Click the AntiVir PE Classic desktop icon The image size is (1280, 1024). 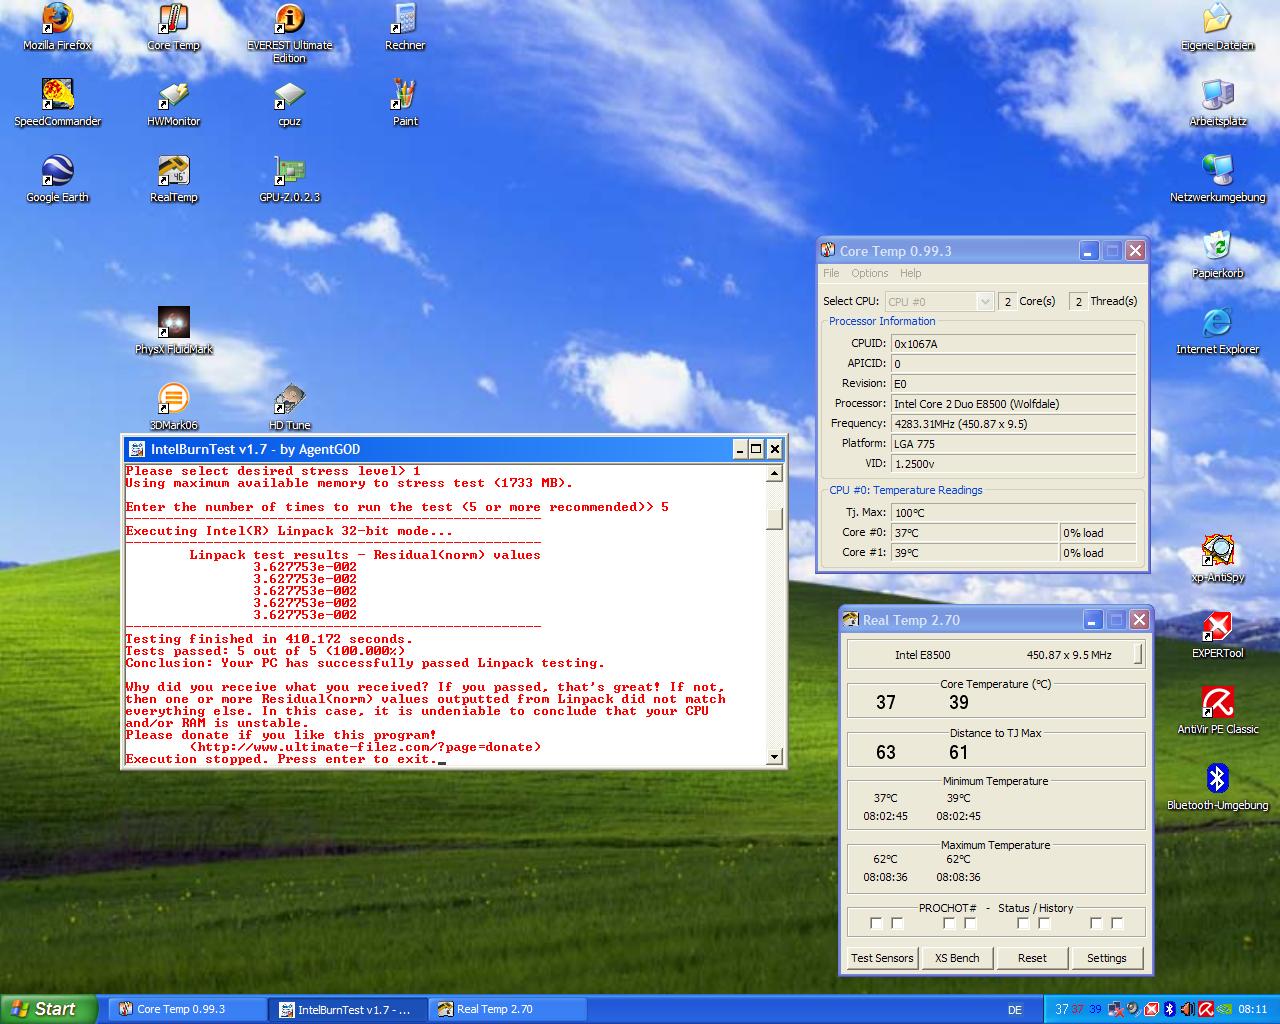pos(1217,711)
